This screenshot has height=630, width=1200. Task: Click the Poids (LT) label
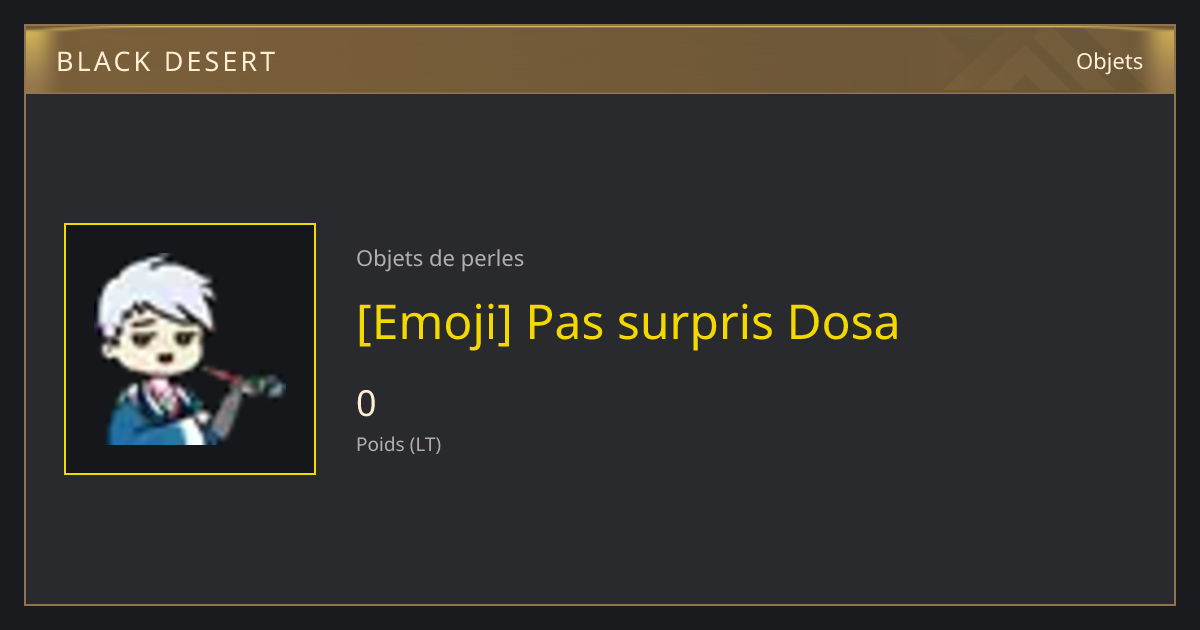tap(398, 444)
